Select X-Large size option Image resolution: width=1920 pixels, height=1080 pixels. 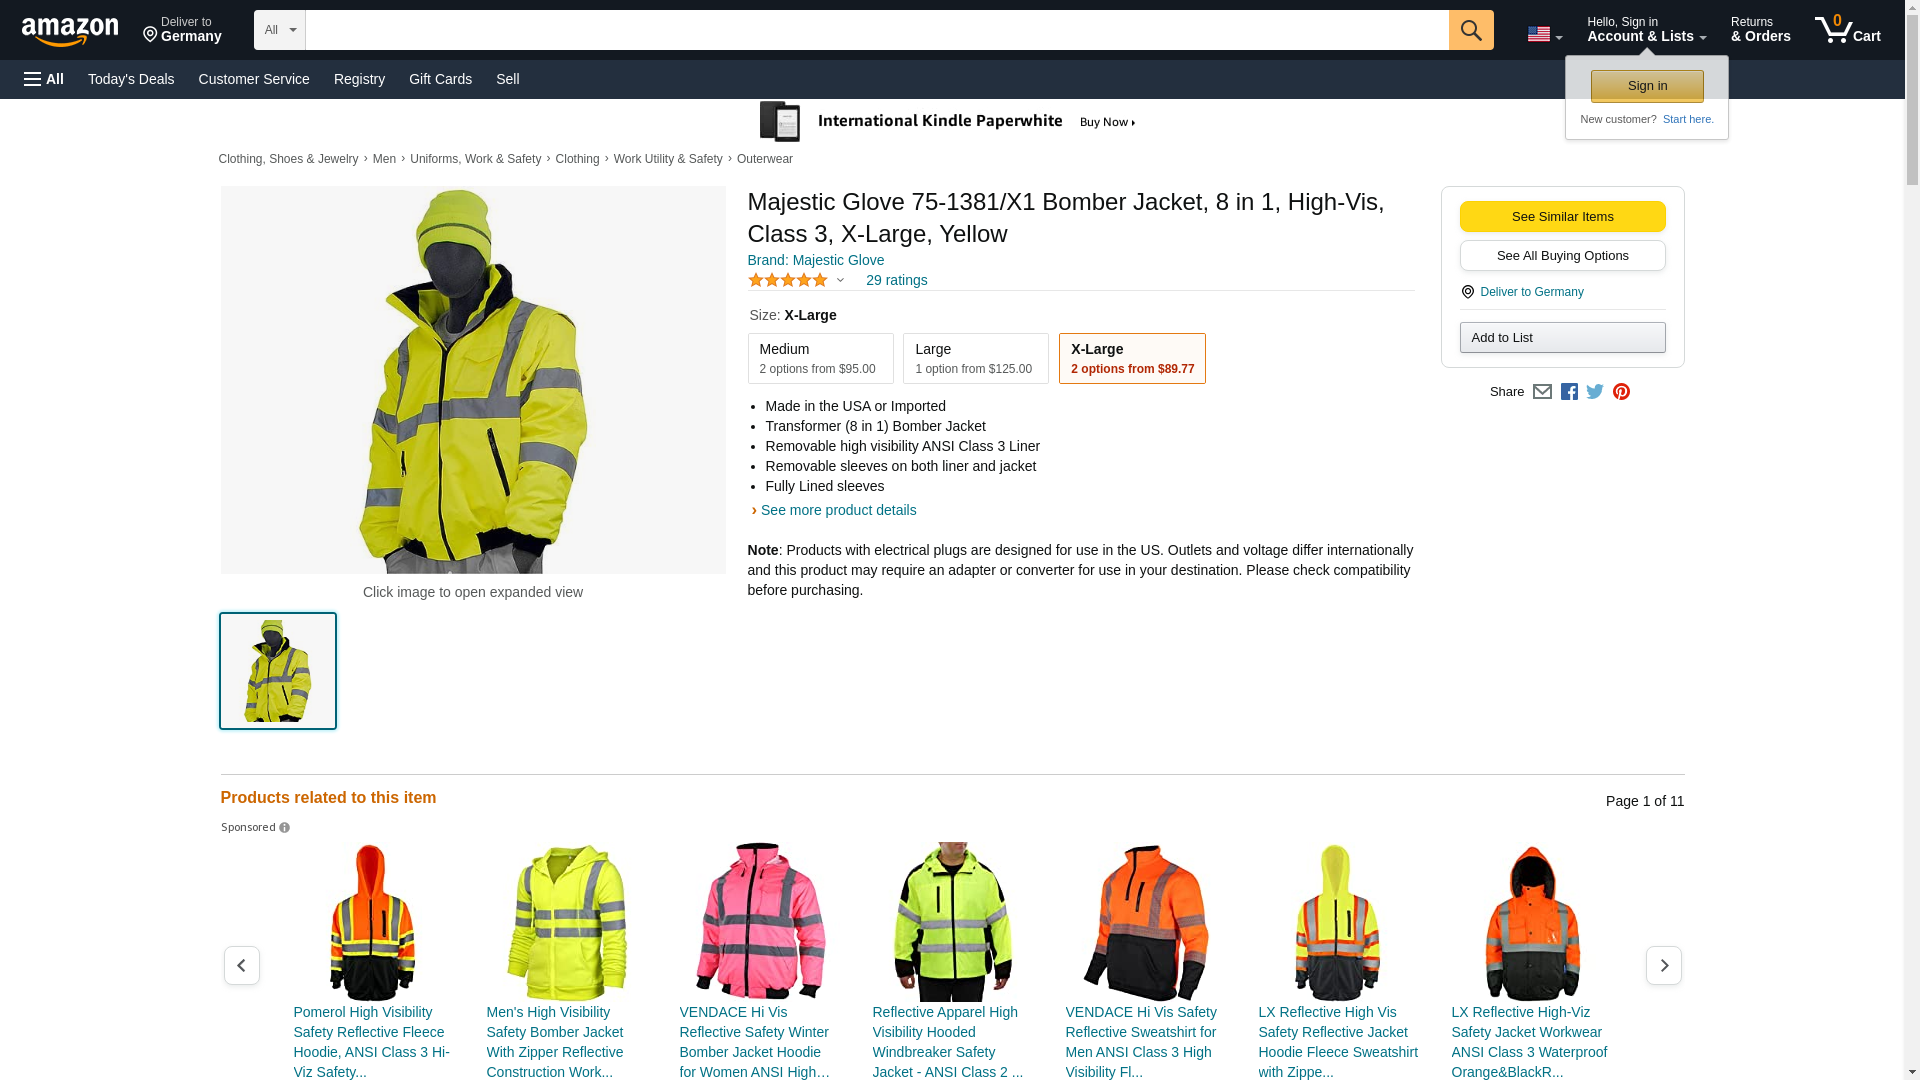tap(1132, 358)
